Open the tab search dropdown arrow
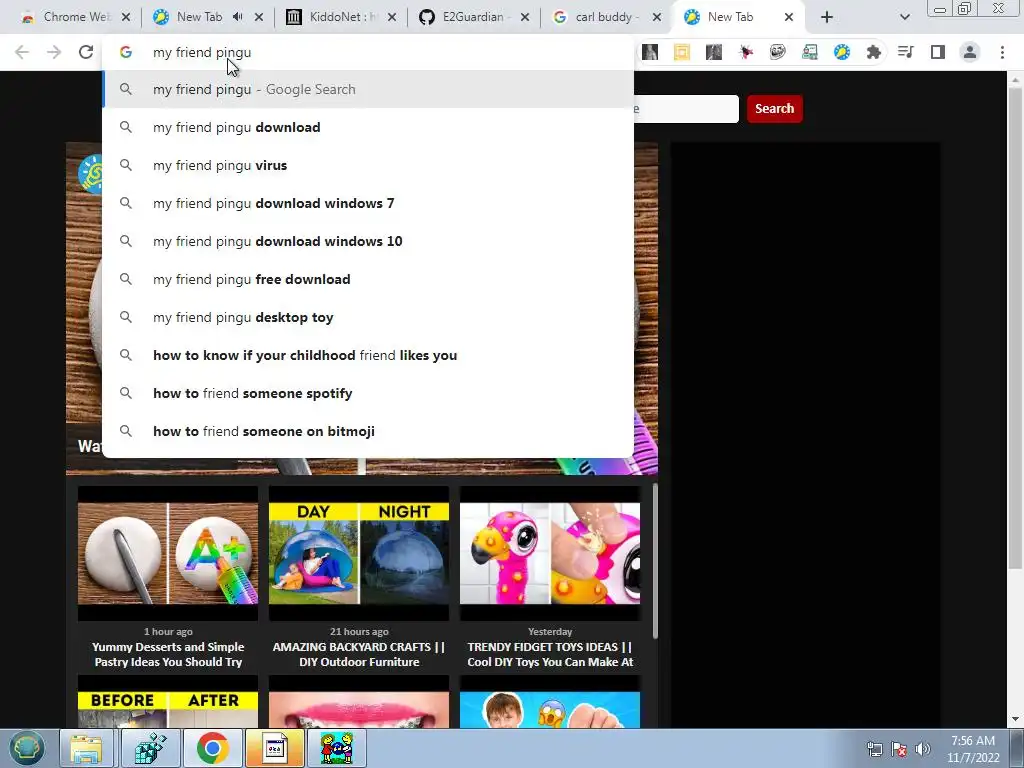 [x=904, y=17]
